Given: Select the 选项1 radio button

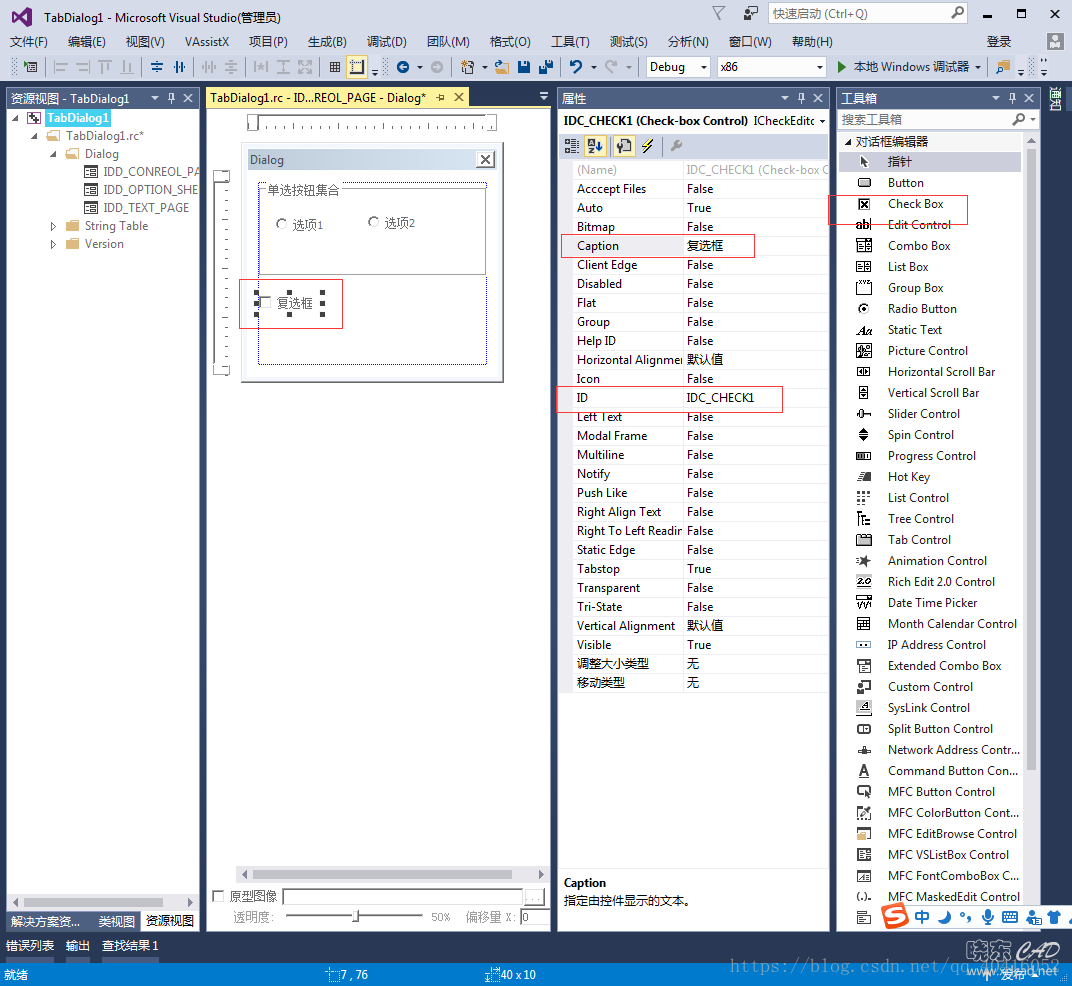Looking at the screenshot, I should (281, 224).
